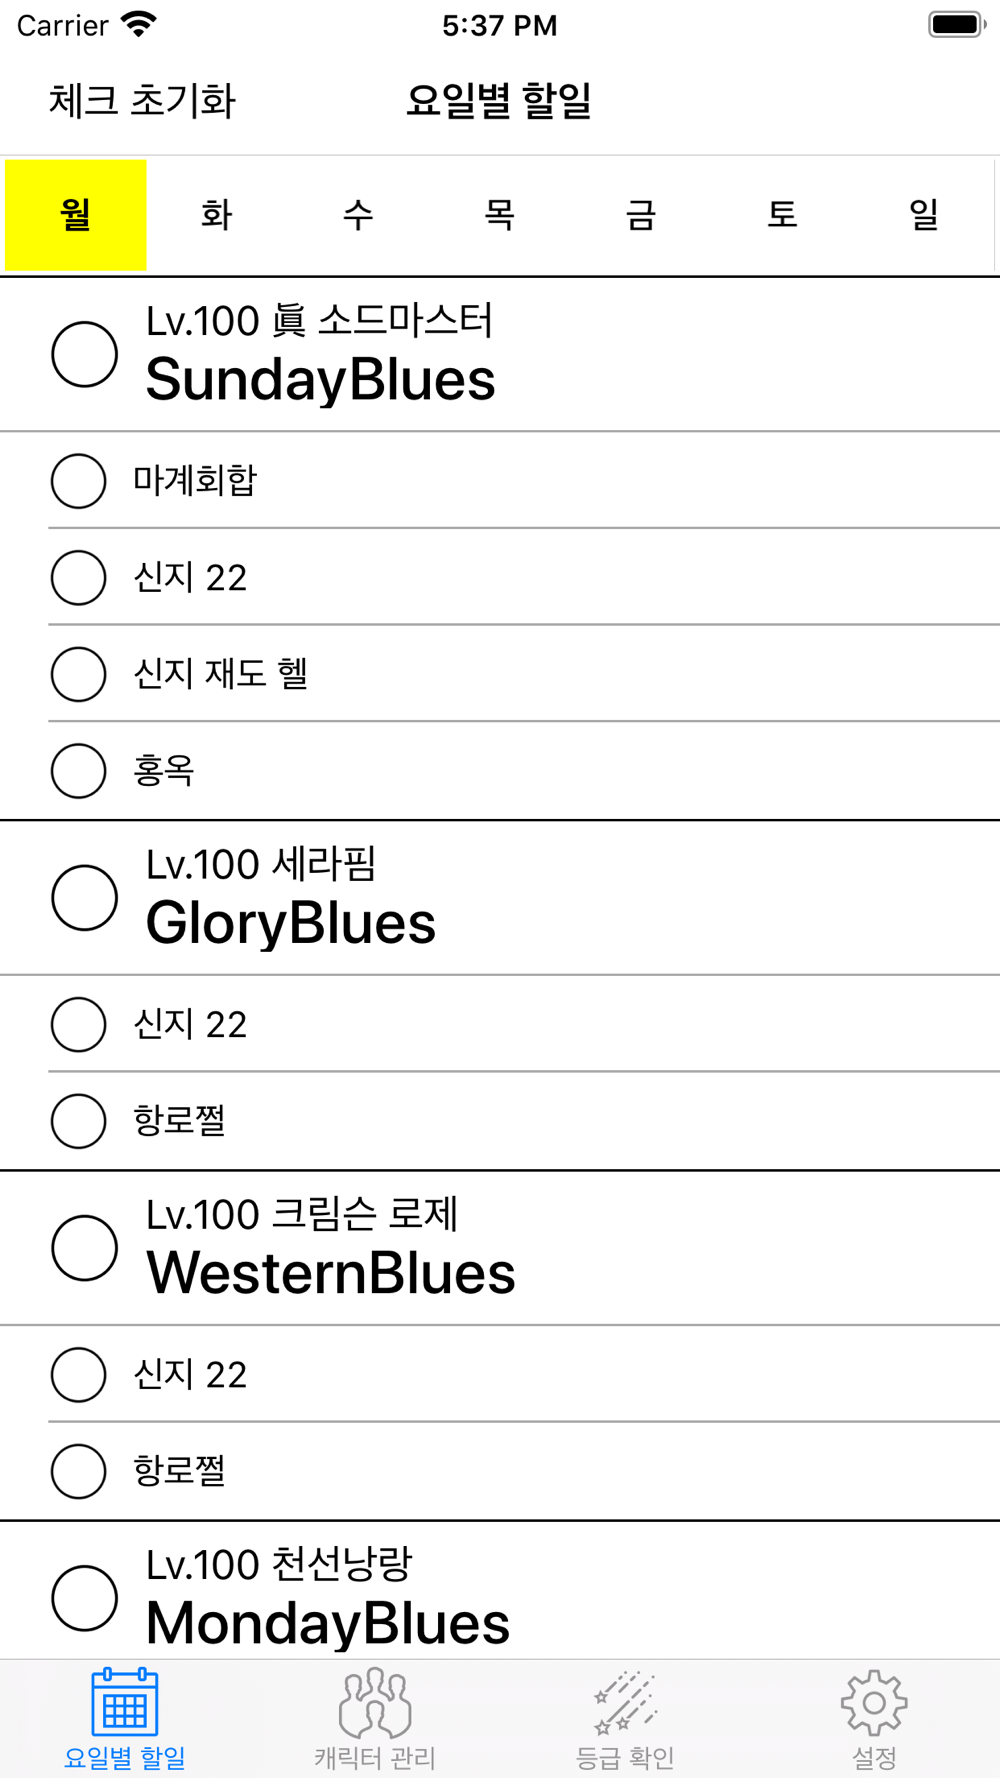1000x1778 pixels.
Task: Open the 설정 gear icon
Action: [874, 1702]
